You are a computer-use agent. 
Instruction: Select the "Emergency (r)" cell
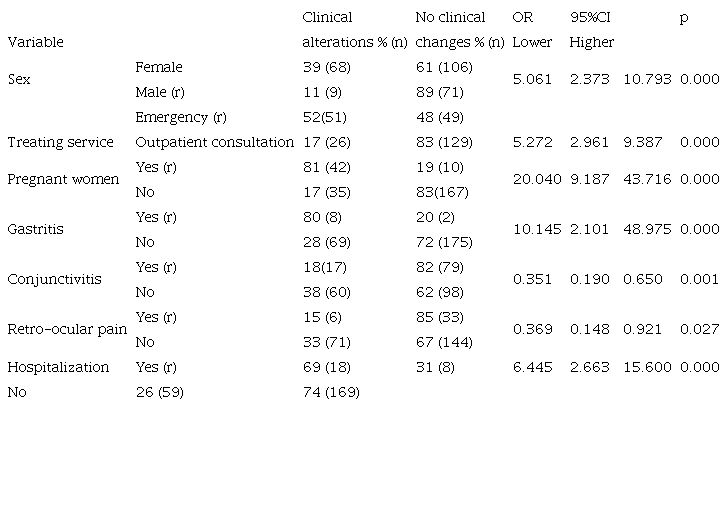coord(180,117)
